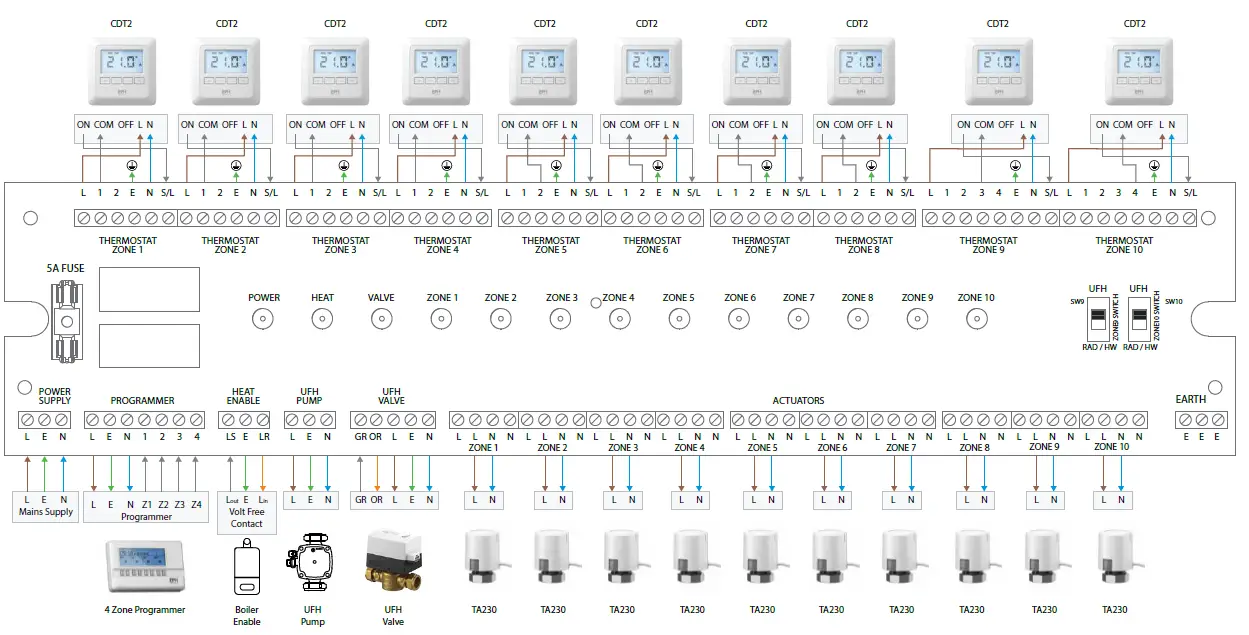Screen dimensions: 1249x635
Task: Click the 4 Zone Programmer device image
Action: pyautogui.click(x=145, y=566)
